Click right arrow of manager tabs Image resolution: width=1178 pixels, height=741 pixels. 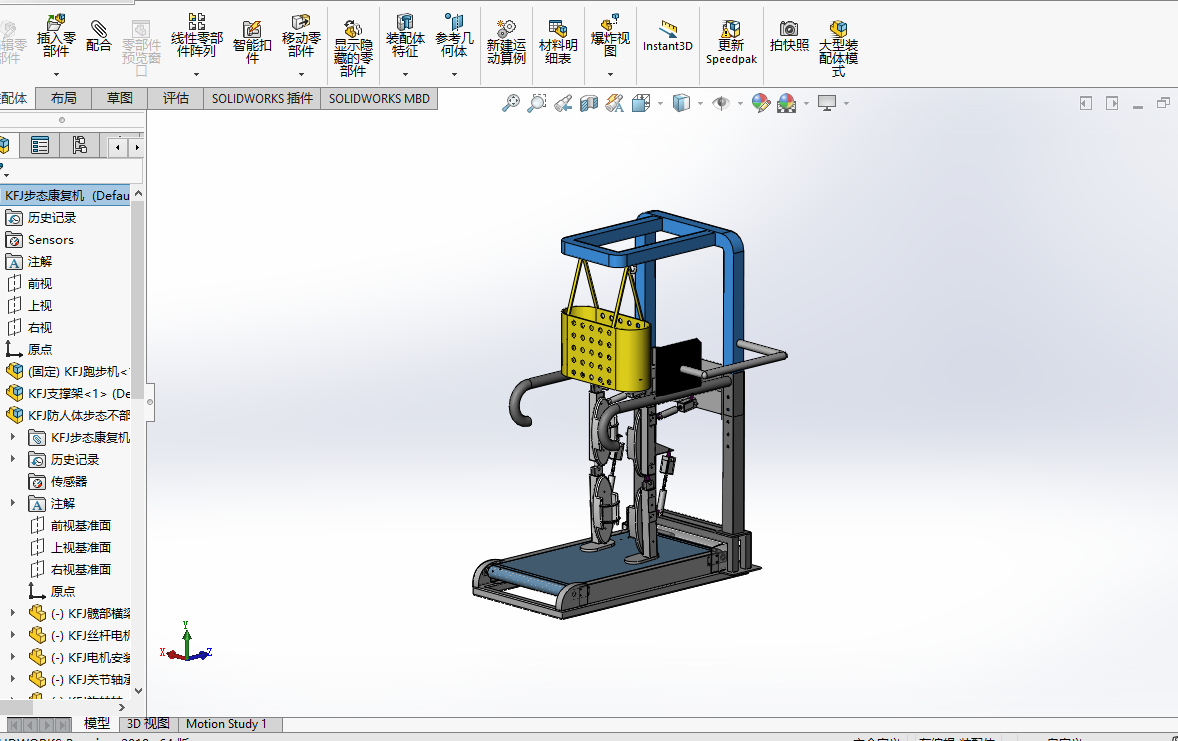coord(137,147)
